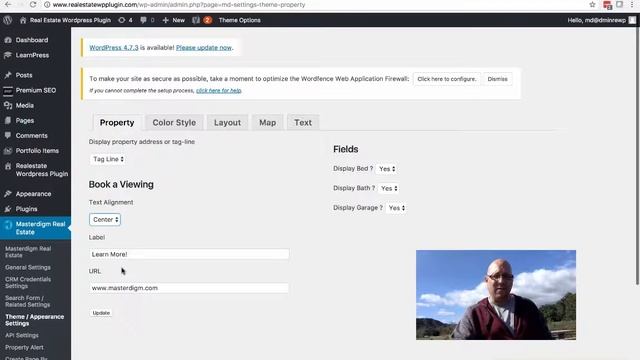
Task: Click the page vertical scrollbar
Action: pyautogui.click(x=637, y=155)
